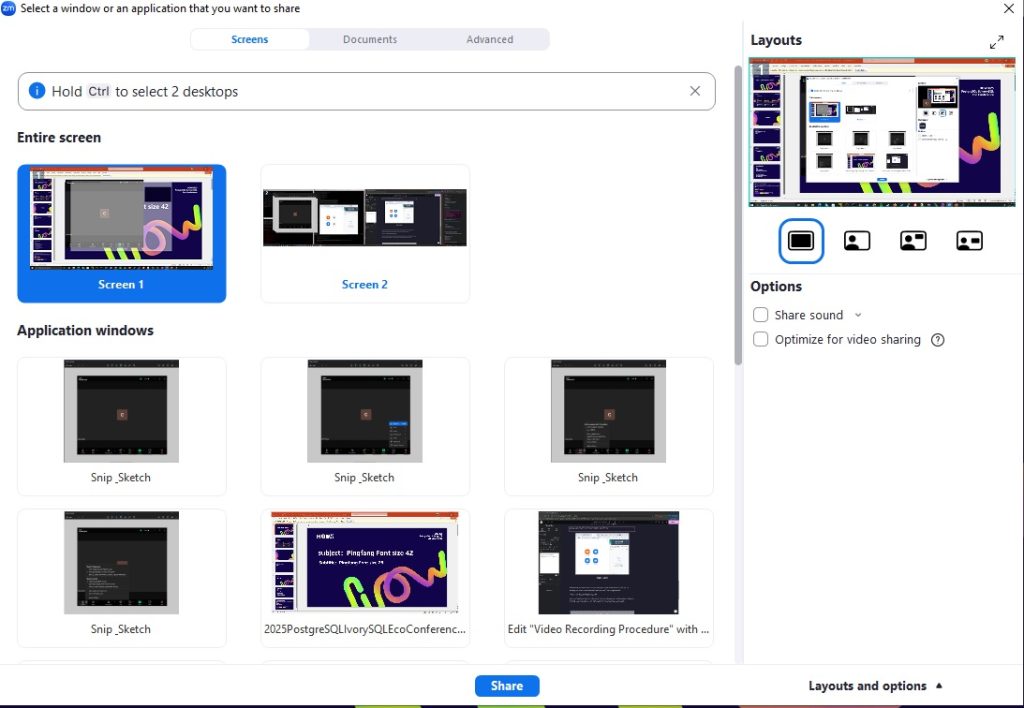This screenshot has width=1024, height=708.
Task: Open the Share sound options dropdown arrow
Action: point(858,315)
